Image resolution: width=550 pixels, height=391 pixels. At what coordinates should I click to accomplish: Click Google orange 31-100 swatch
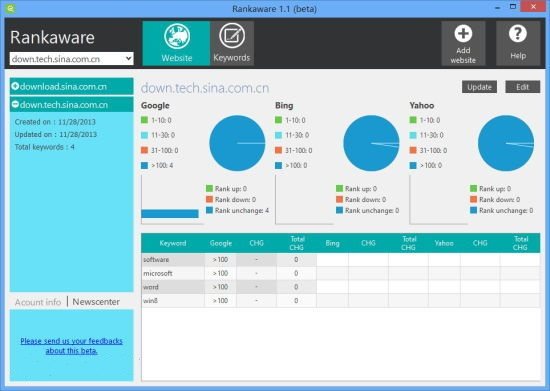(x=145, y=150)
